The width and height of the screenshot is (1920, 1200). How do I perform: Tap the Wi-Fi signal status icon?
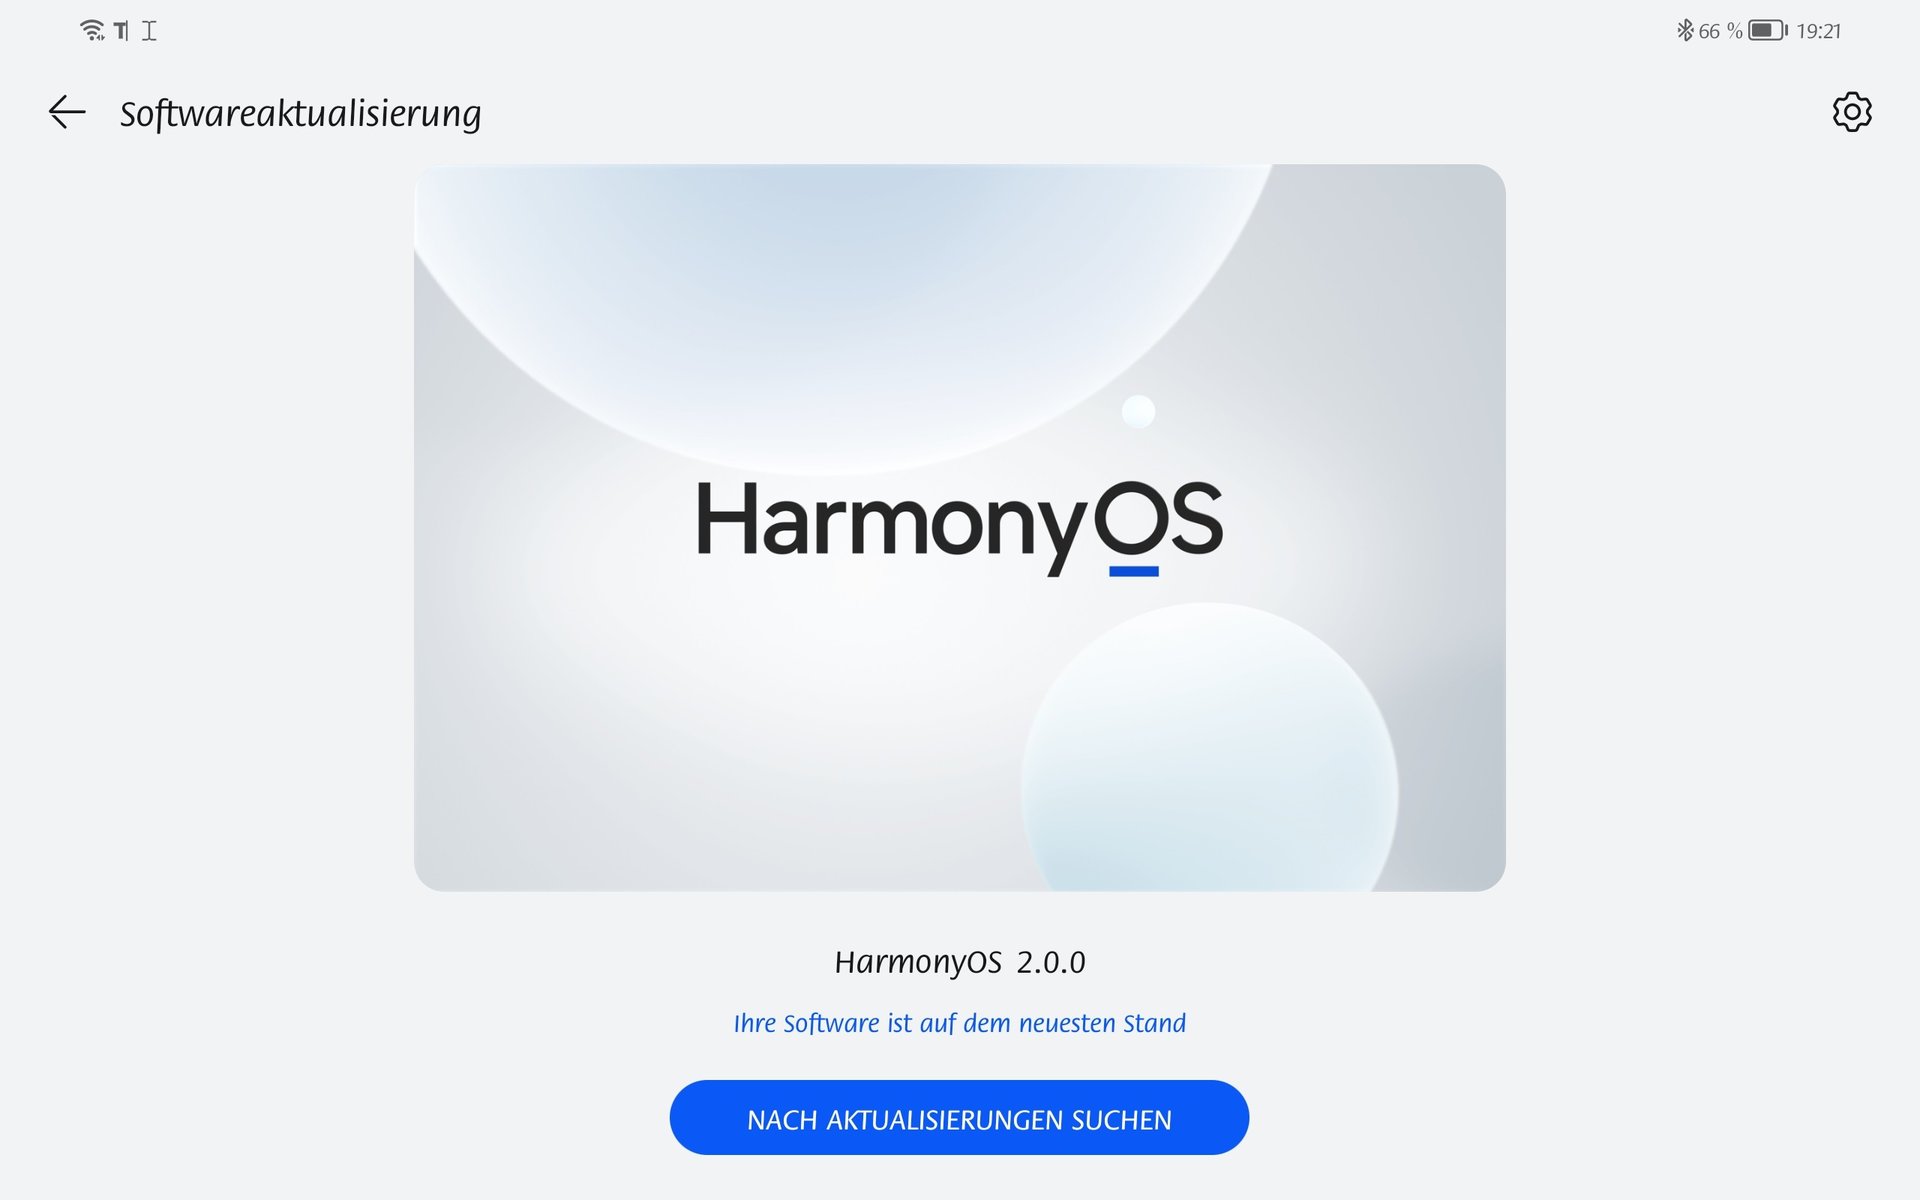click(x=92, y=31)
